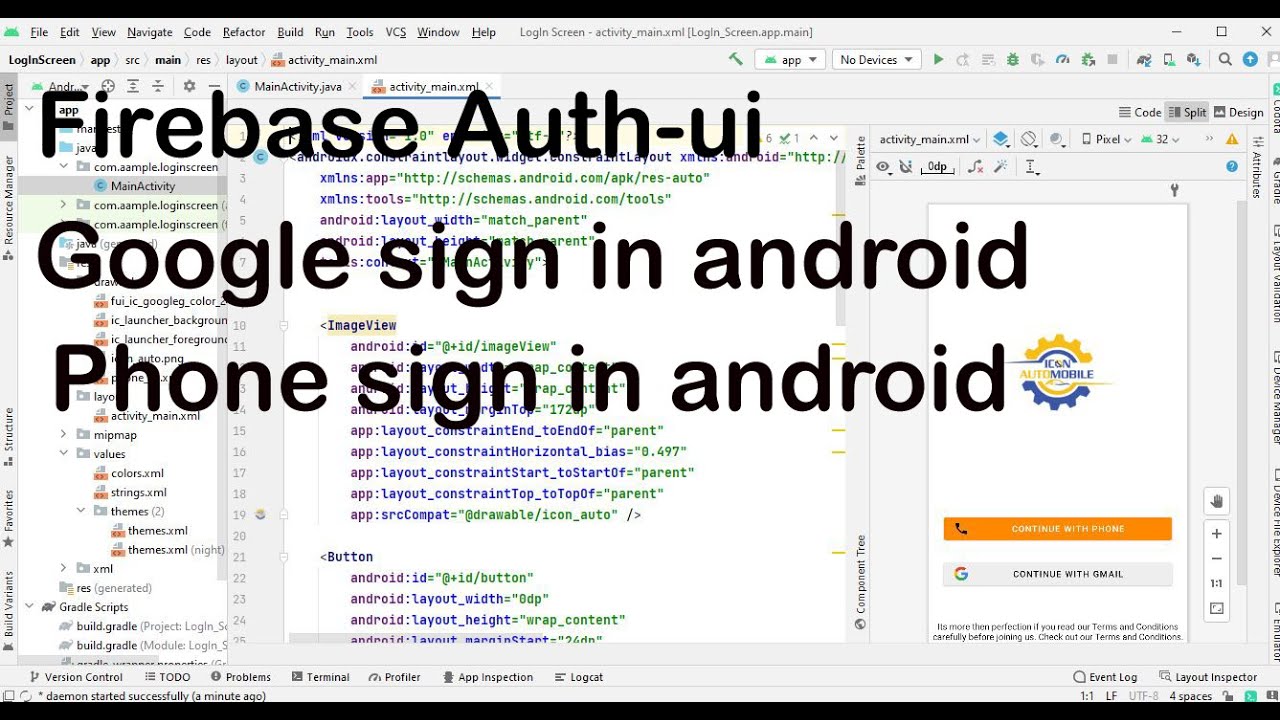Zoom out the layout preview
Image resolution: width=1280 pixels, height=720 pixels.
[1217, 559]
